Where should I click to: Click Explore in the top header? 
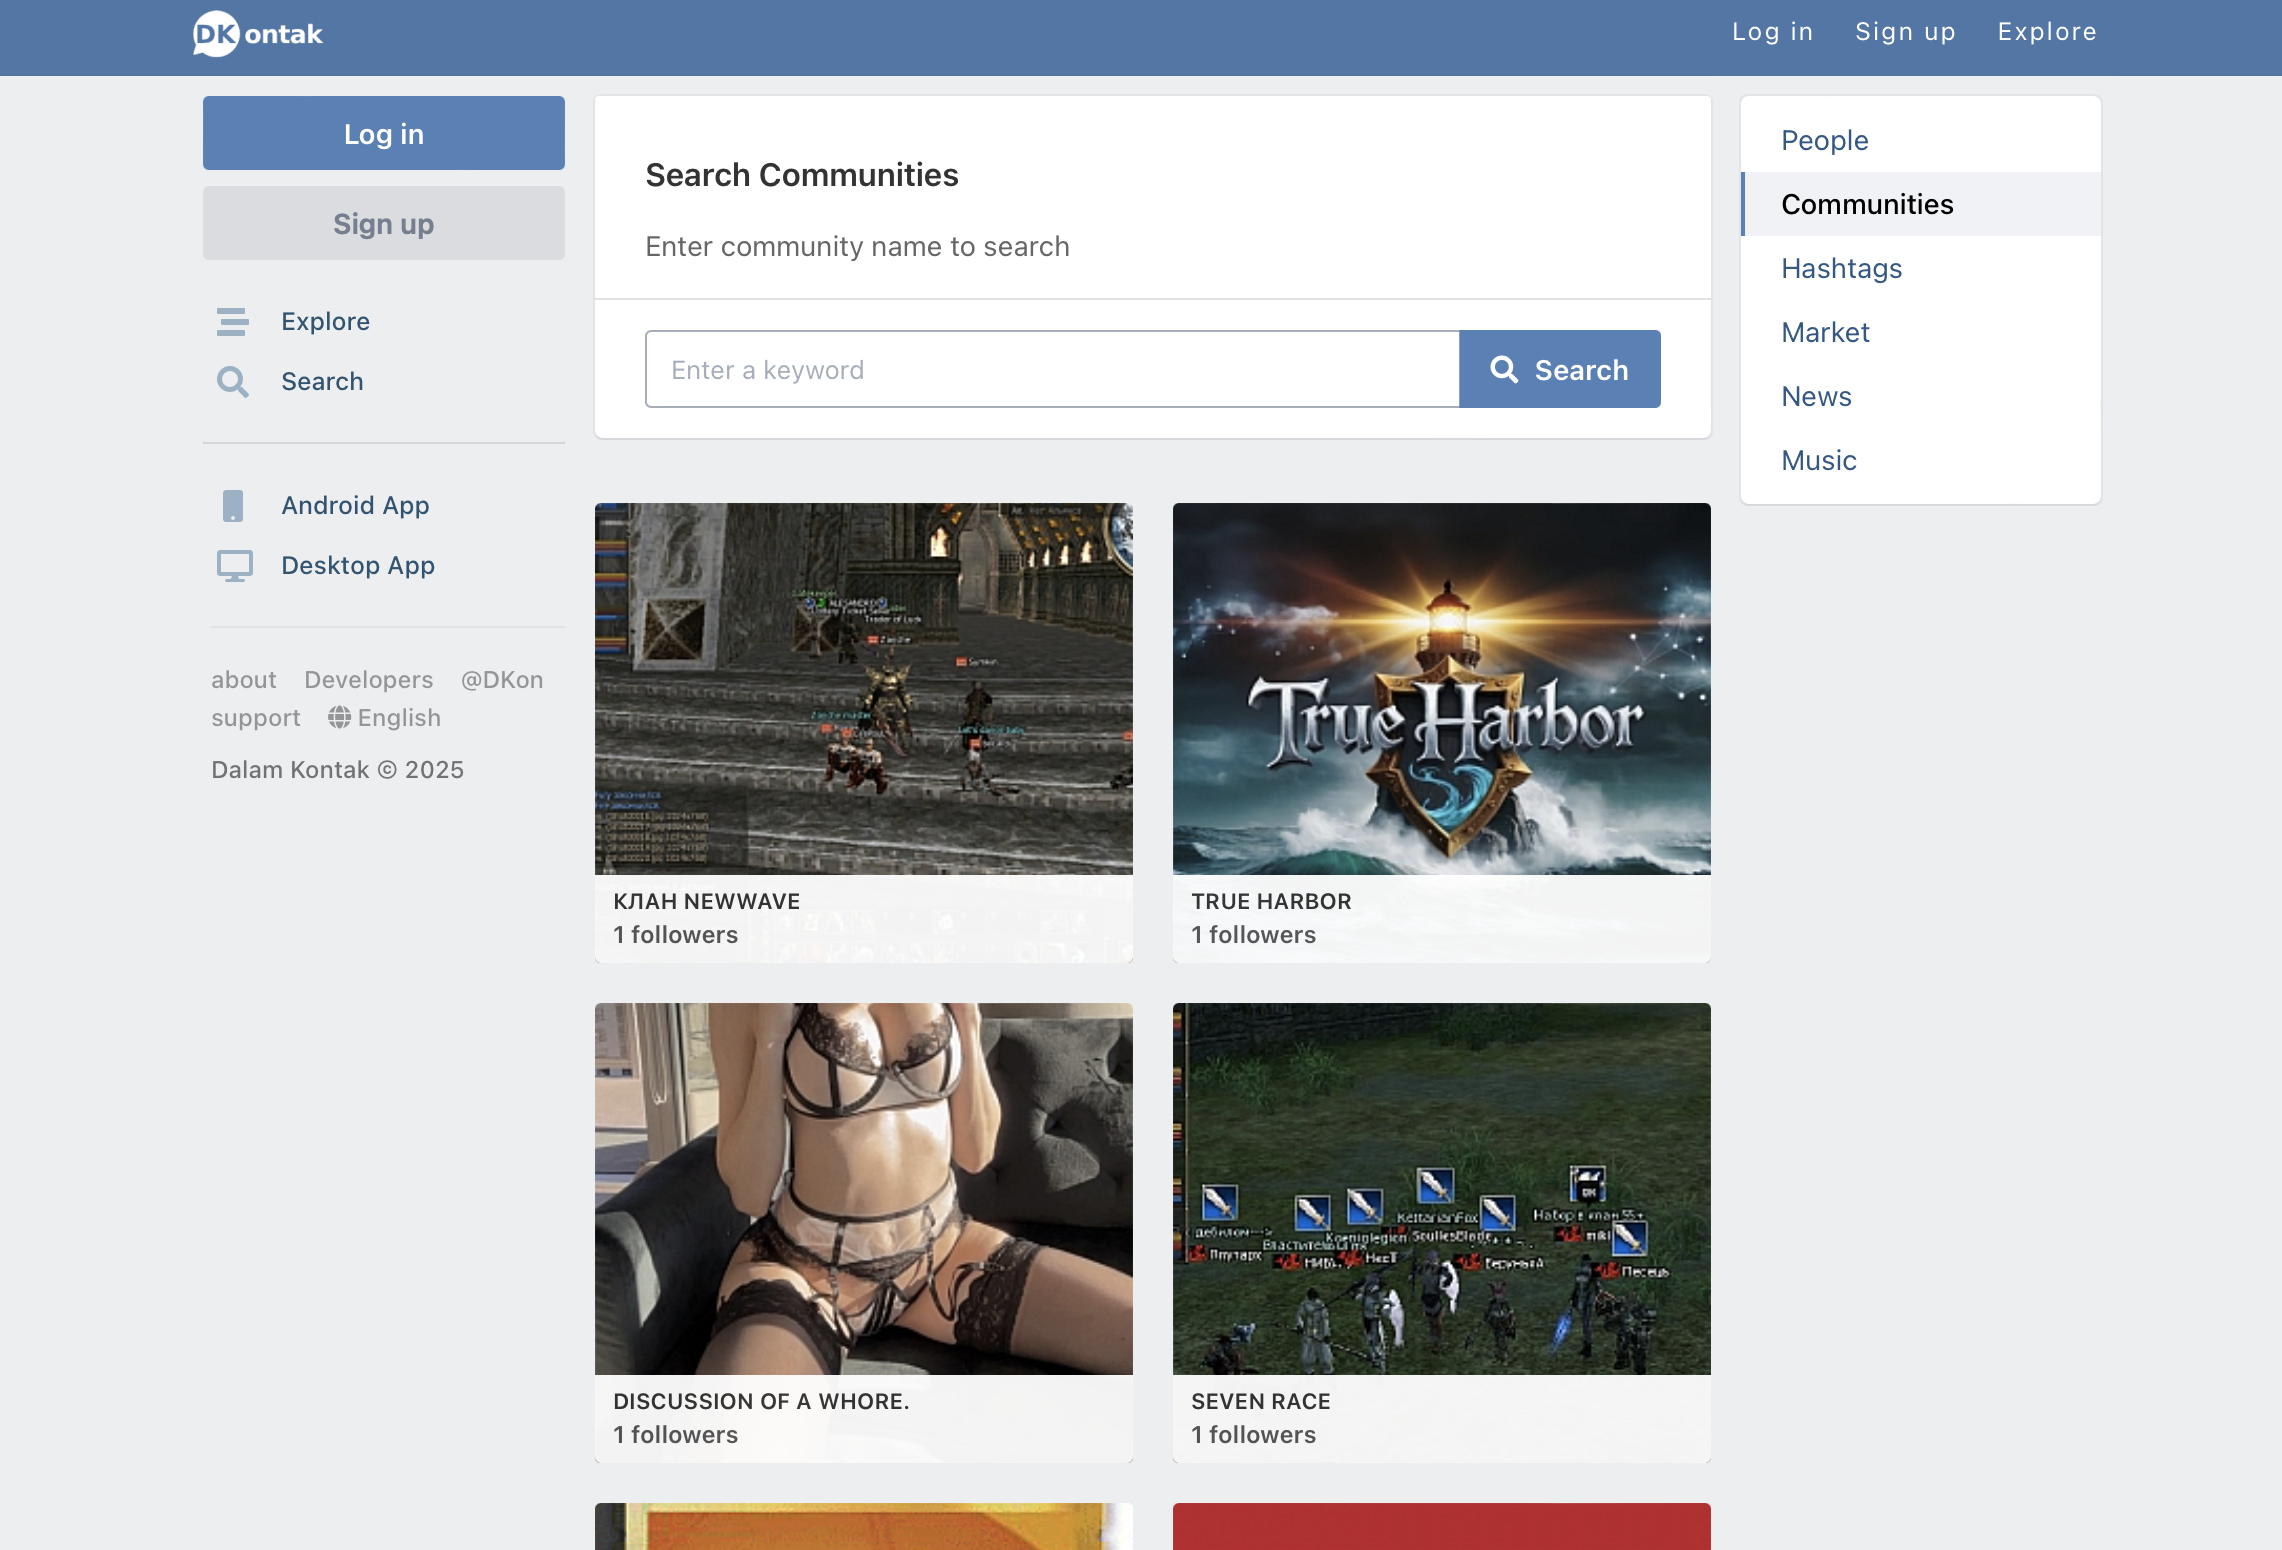(2046, 32)
